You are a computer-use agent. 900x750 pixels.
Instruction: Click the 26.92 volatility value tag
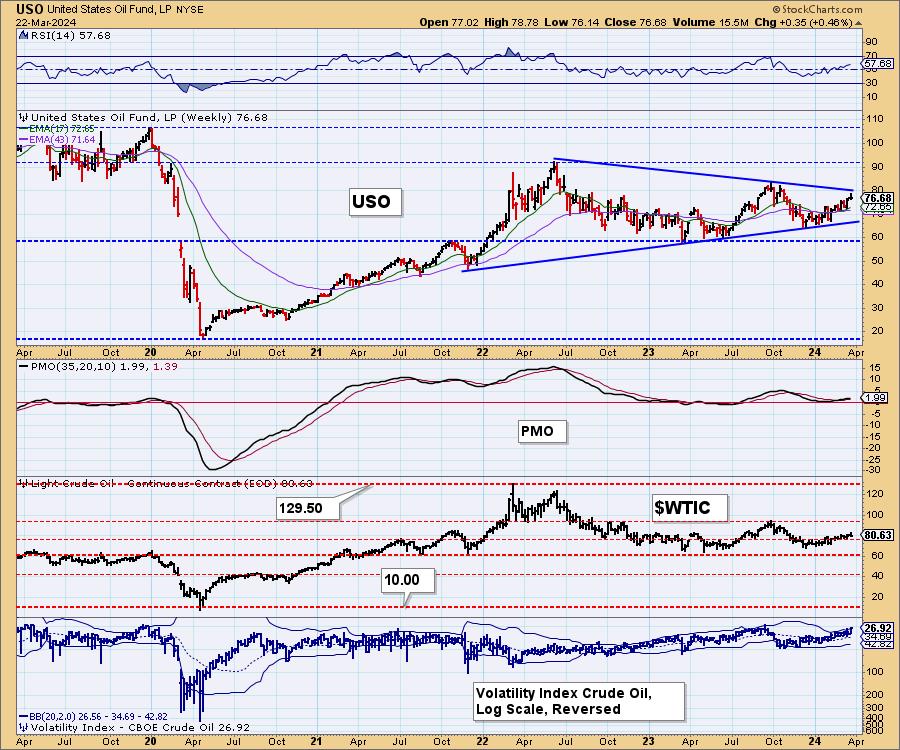pos(878,628)
